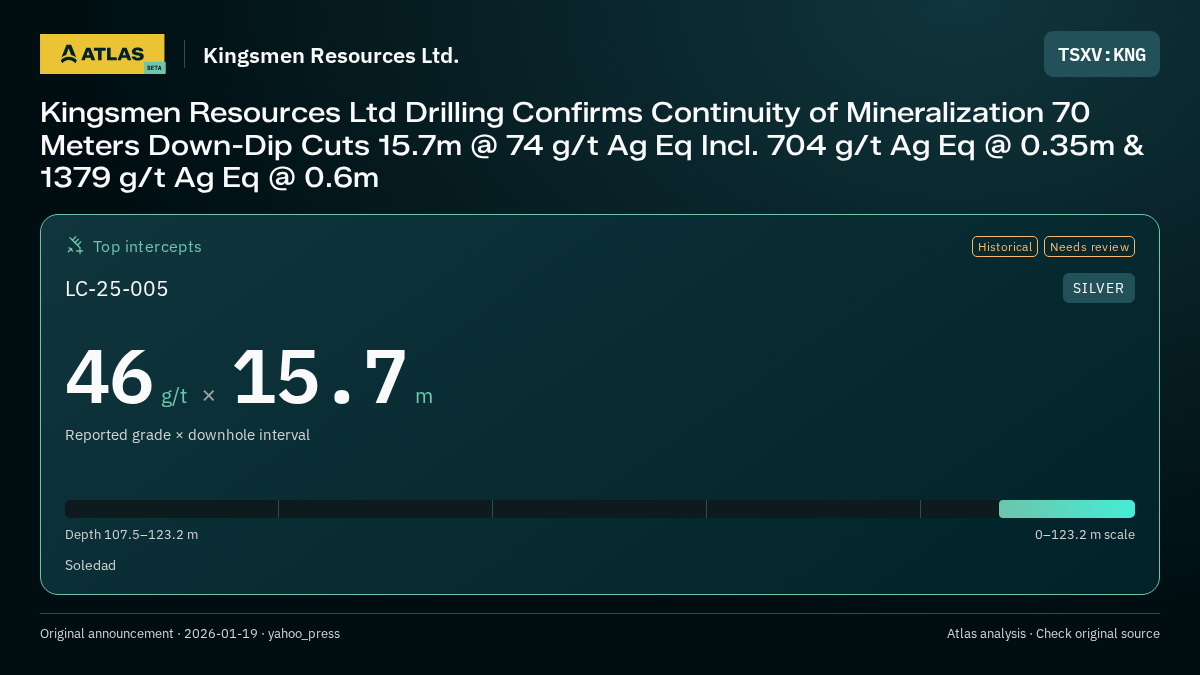1200x675 pixels.
Task: Click drill hole ID LC-25-005
Action: [x=117, y=289]
